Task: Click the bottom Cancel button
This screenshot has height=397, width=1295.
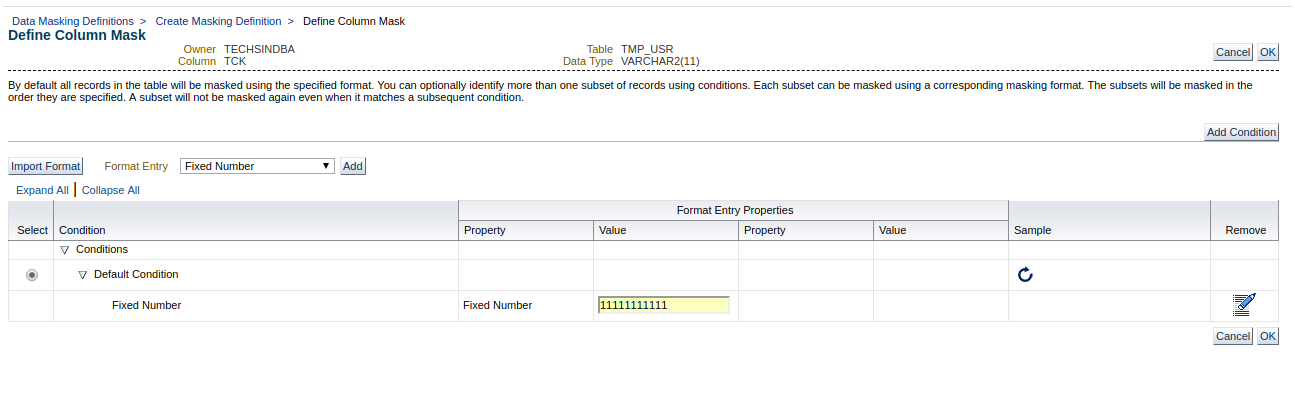Action: [x=1232, y=336]
